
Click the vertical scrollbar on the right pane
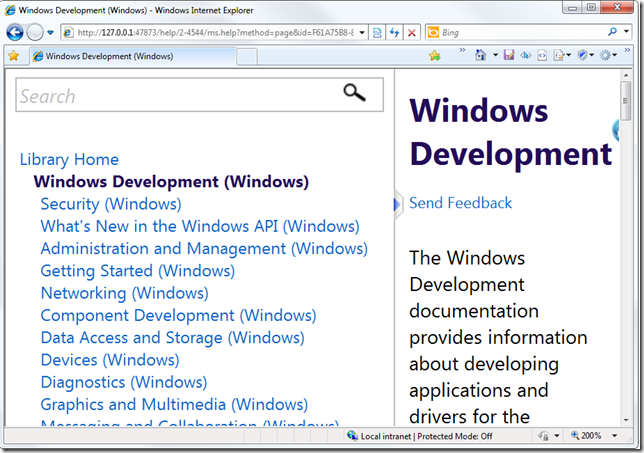coord(626,250)
